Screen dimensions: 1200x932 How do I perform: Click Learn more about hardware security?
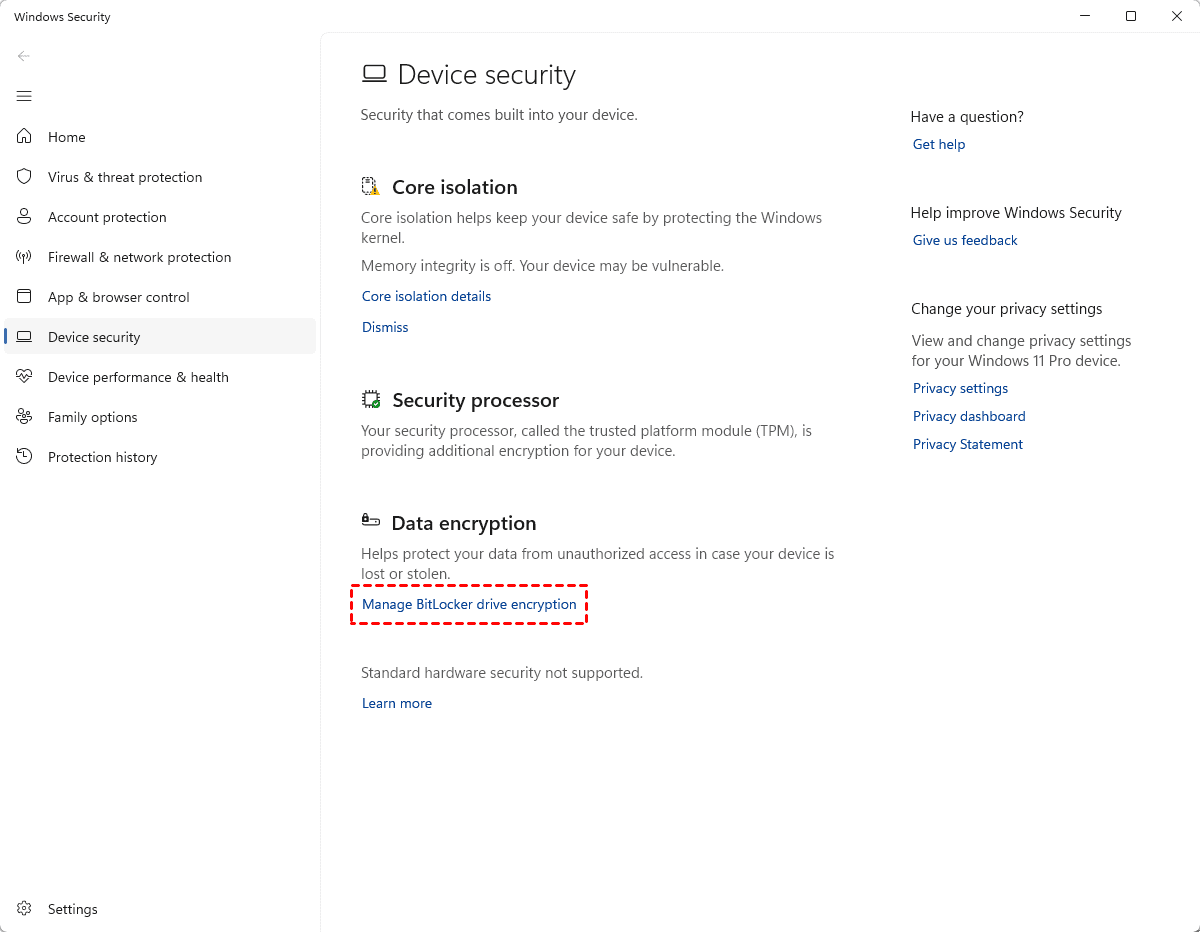tap(397, 703)
